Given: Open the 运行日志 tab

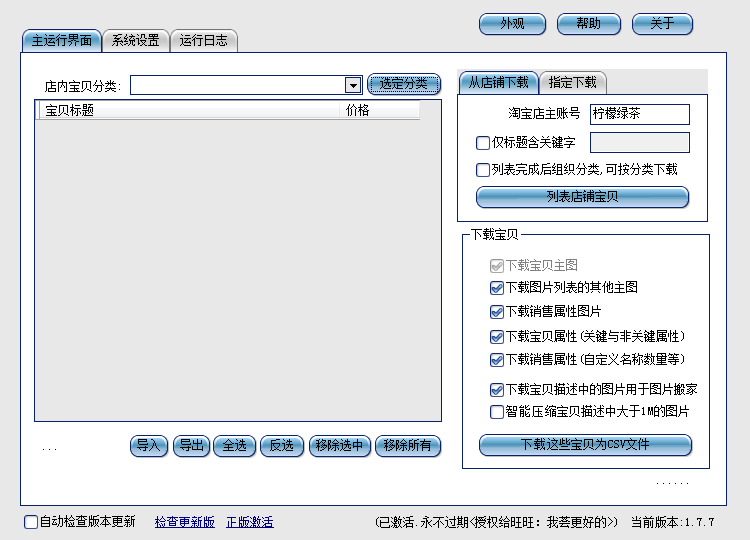Looking at the screenshot, I should 204,41.
